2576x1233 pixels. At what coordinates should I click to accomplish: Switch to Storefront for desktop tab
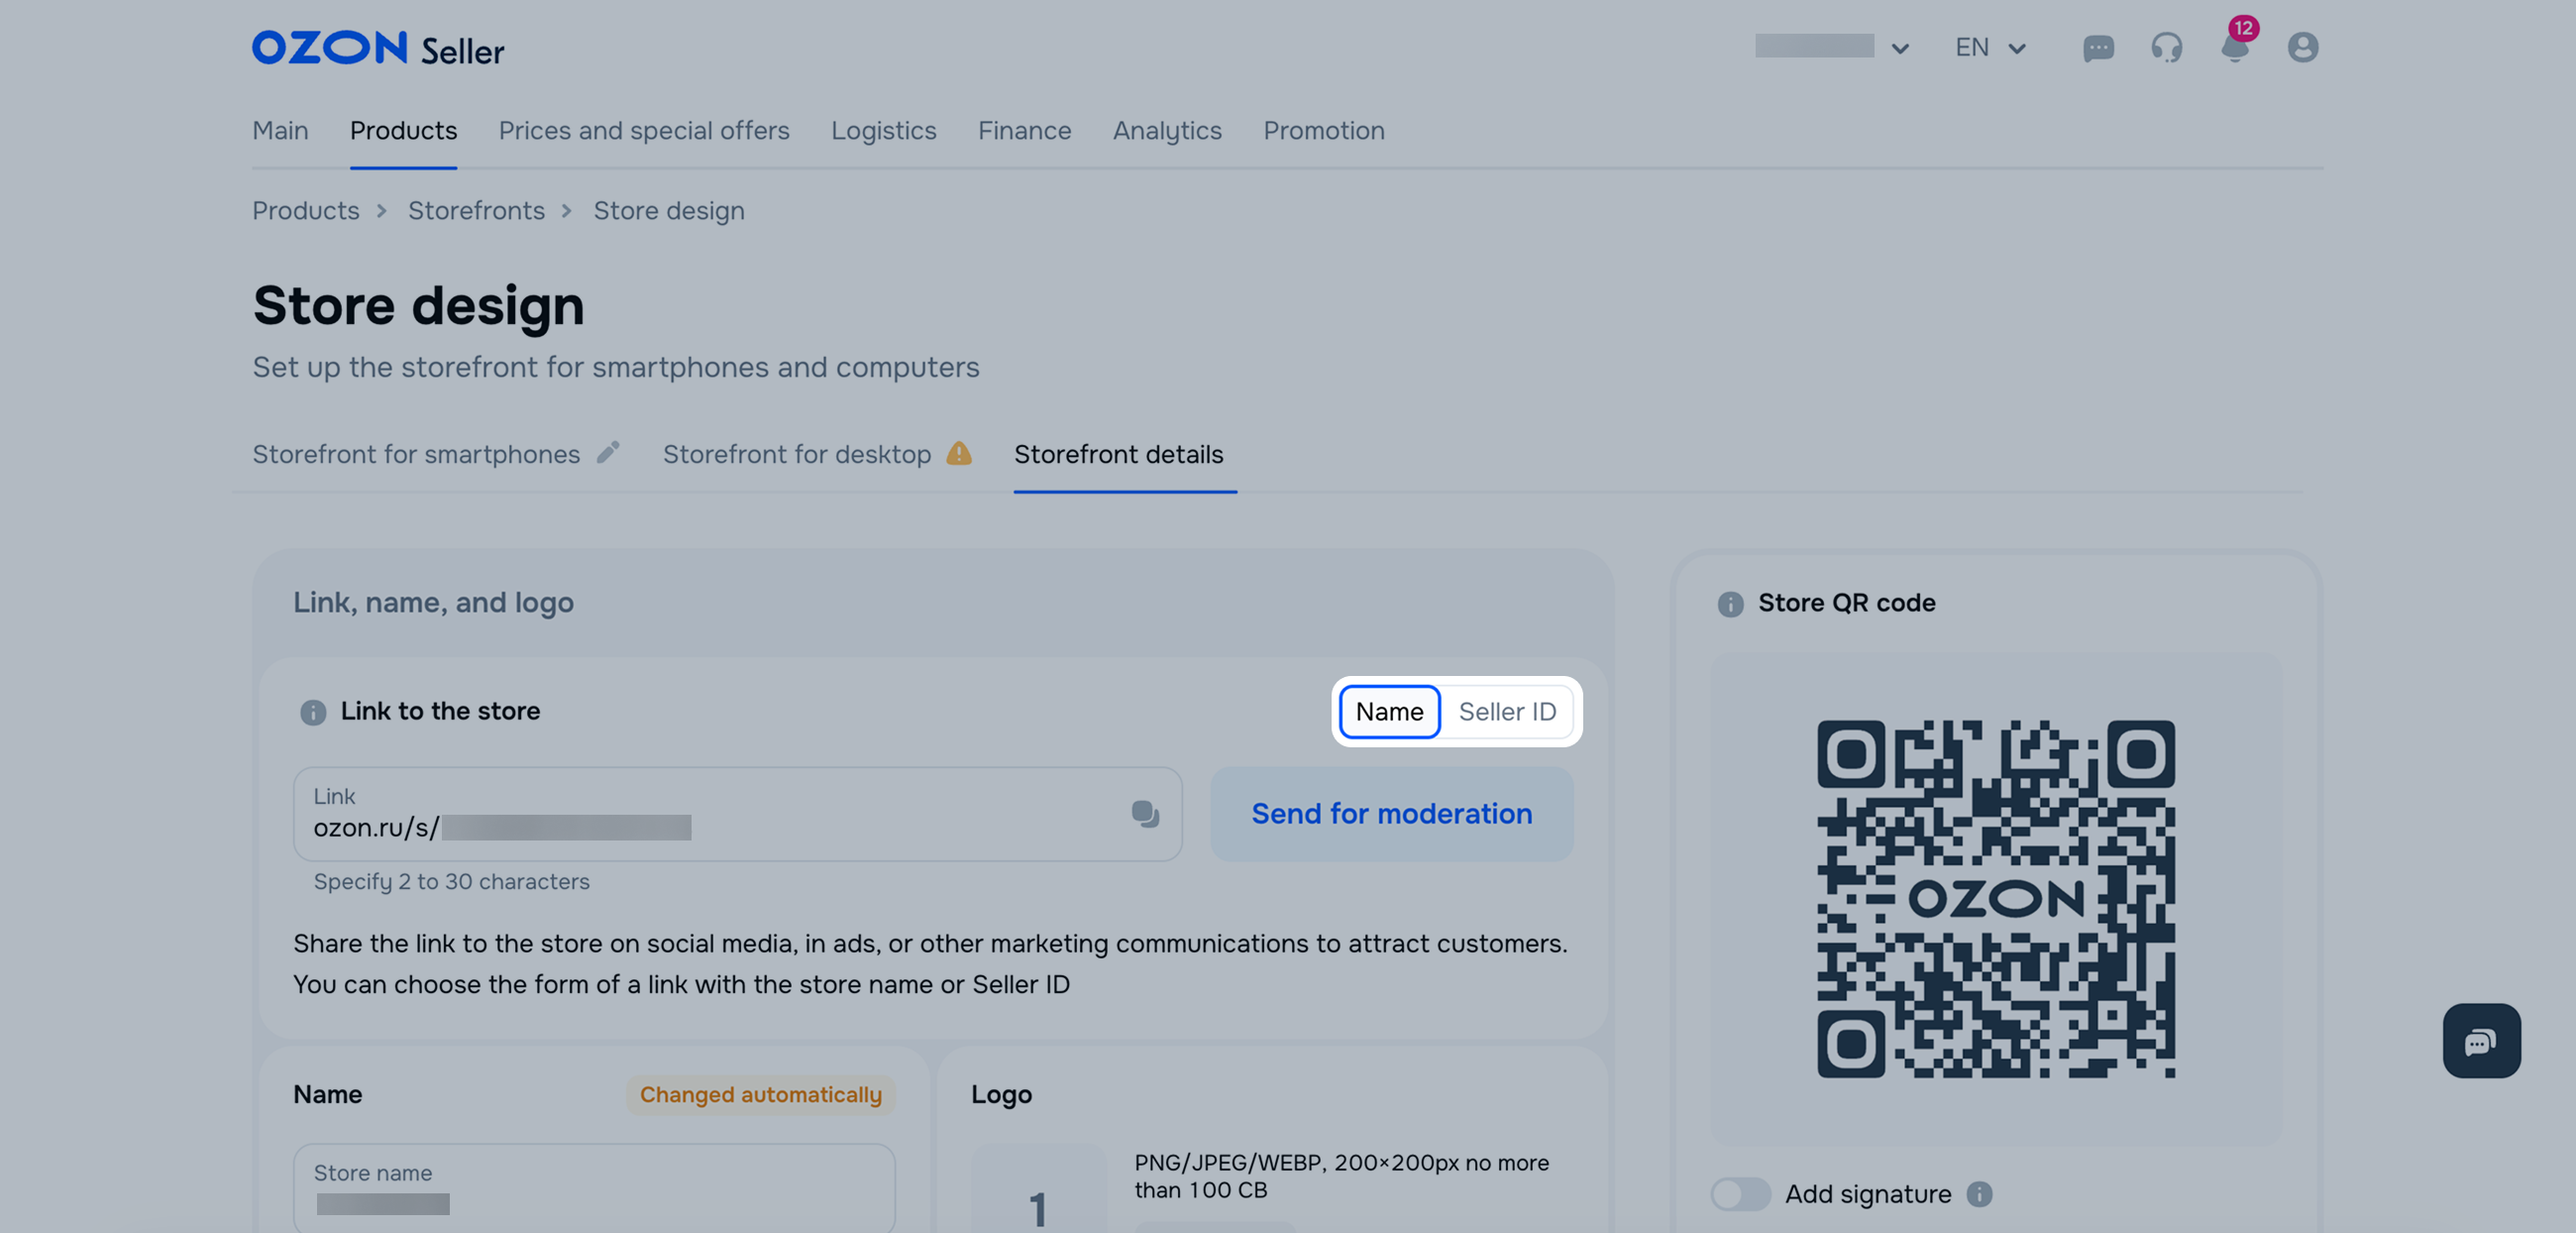(797, 454)
